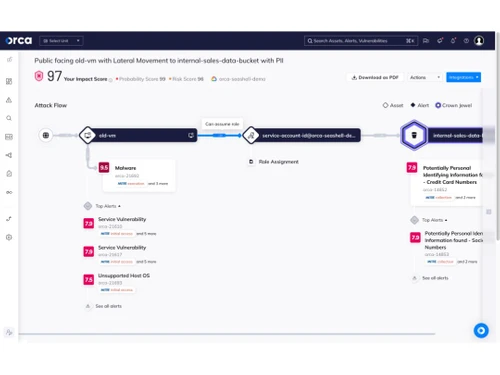Image resolution: width=500 pixels, height=375 pixels.
Task: Click 'and 3 more' on Malware card
Action: click(x=158, y=184)
